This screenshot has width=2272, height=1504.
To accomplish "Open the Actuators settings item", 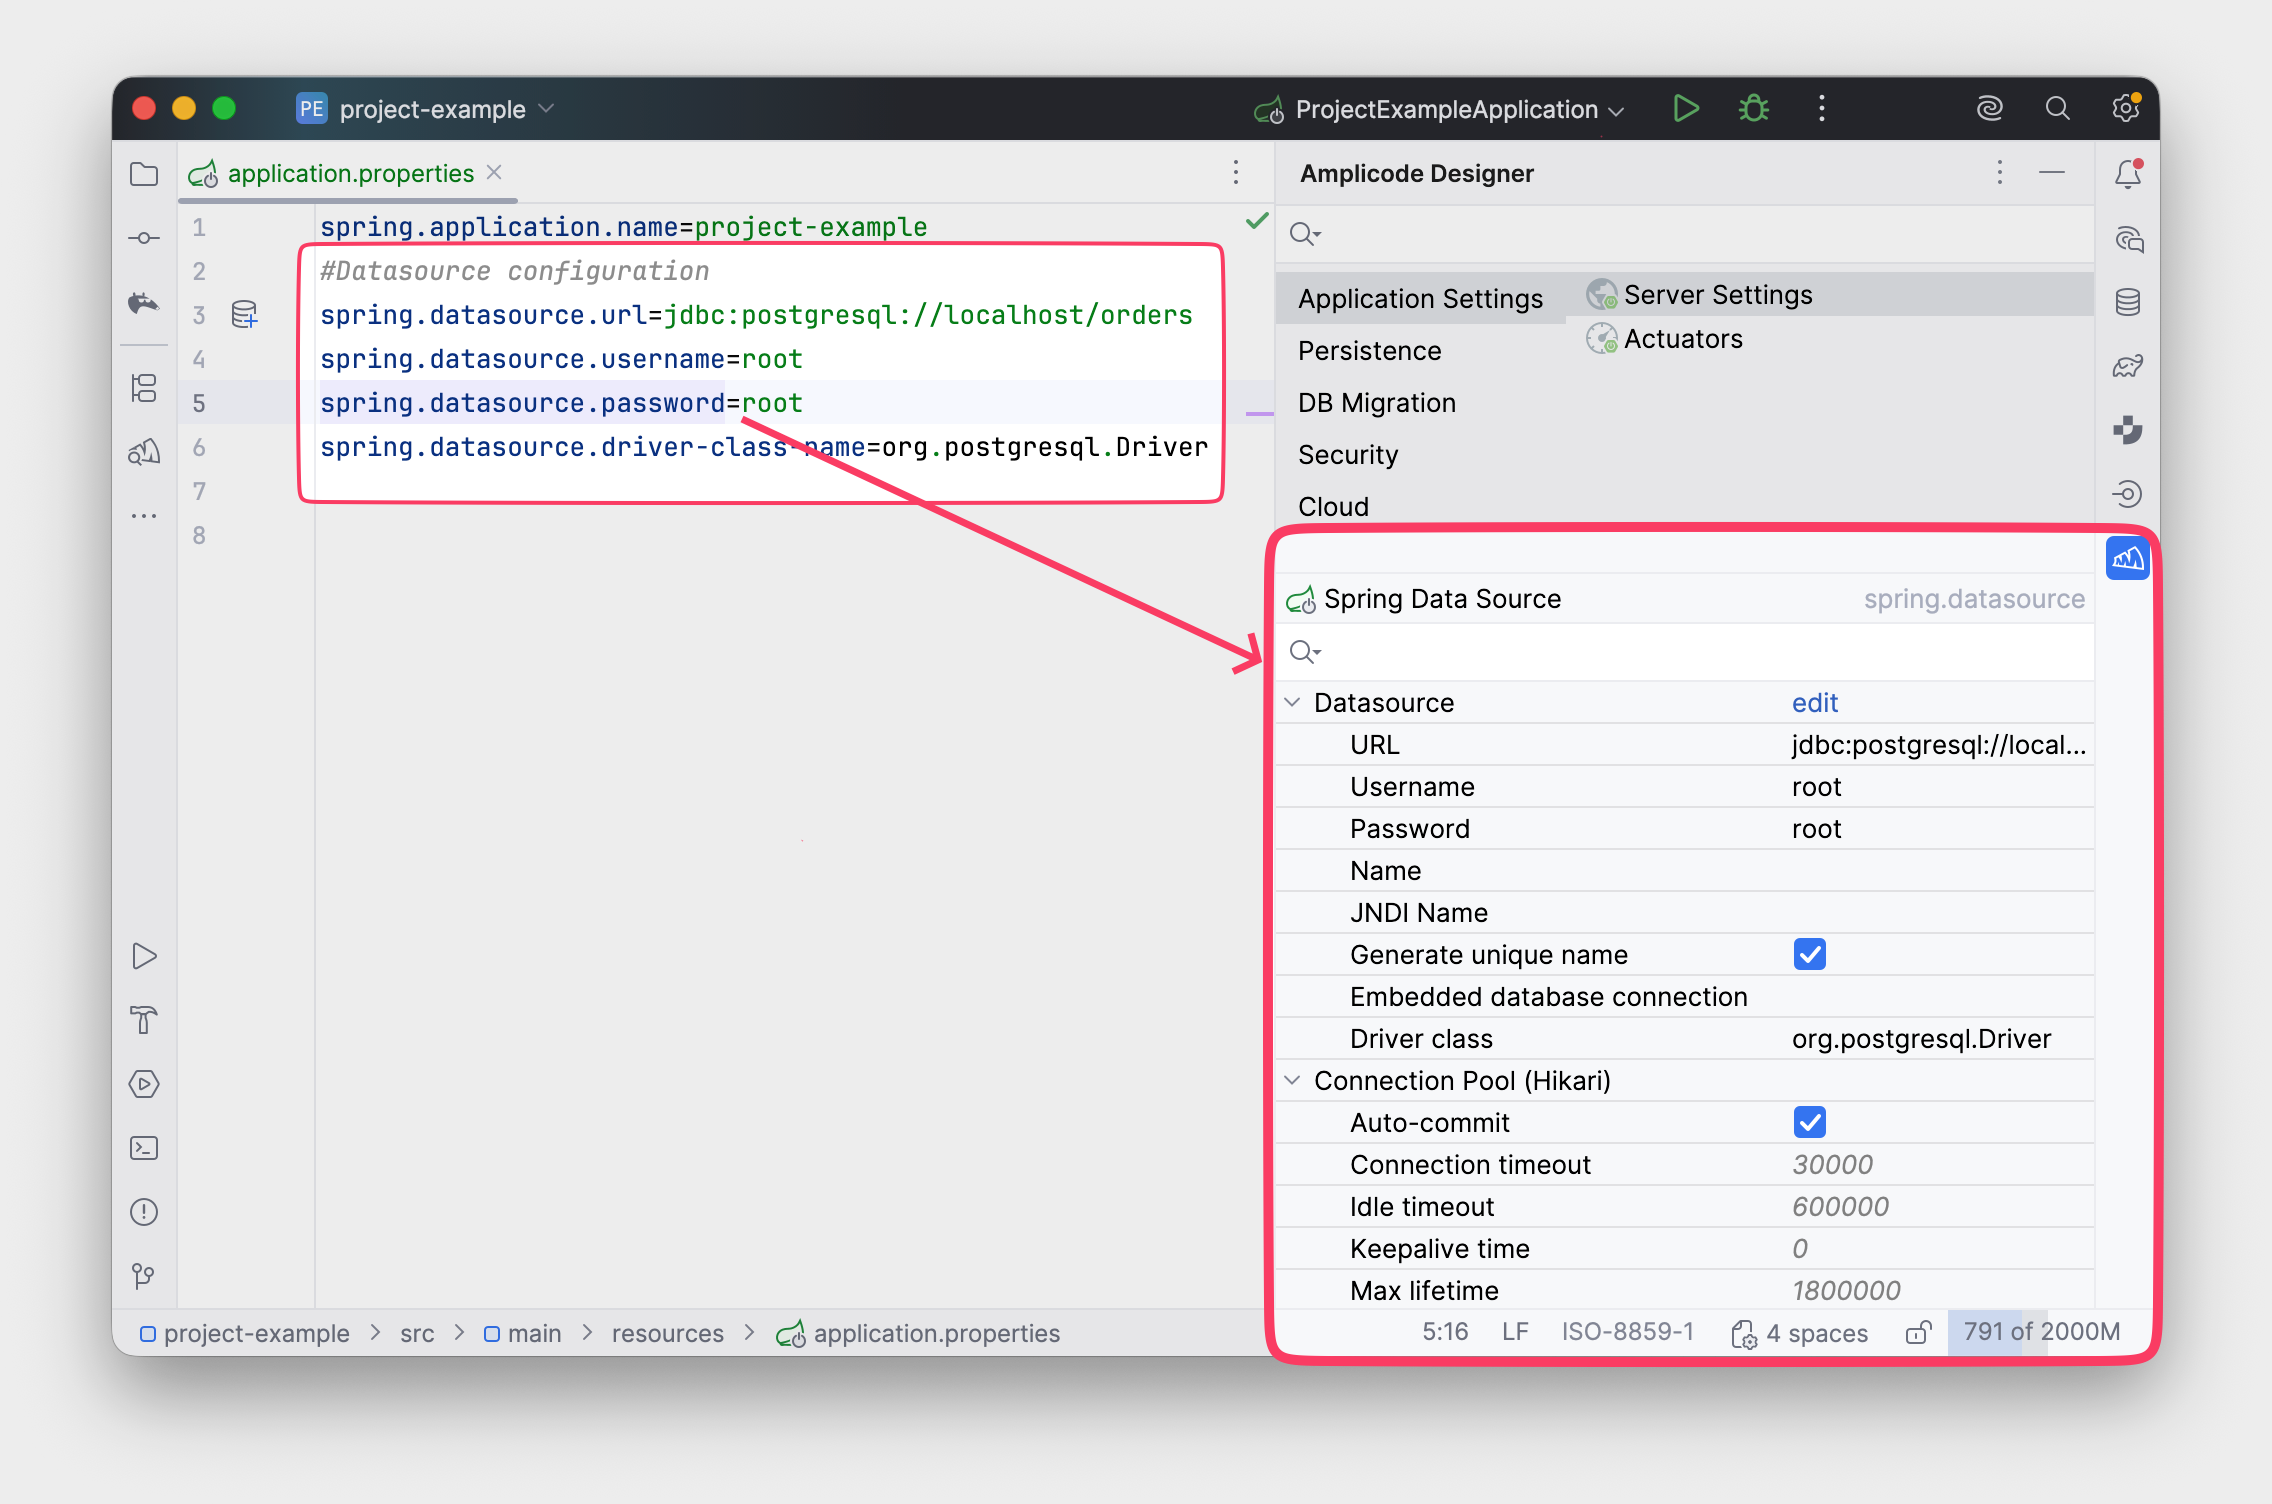I will tap(1682, 339).
